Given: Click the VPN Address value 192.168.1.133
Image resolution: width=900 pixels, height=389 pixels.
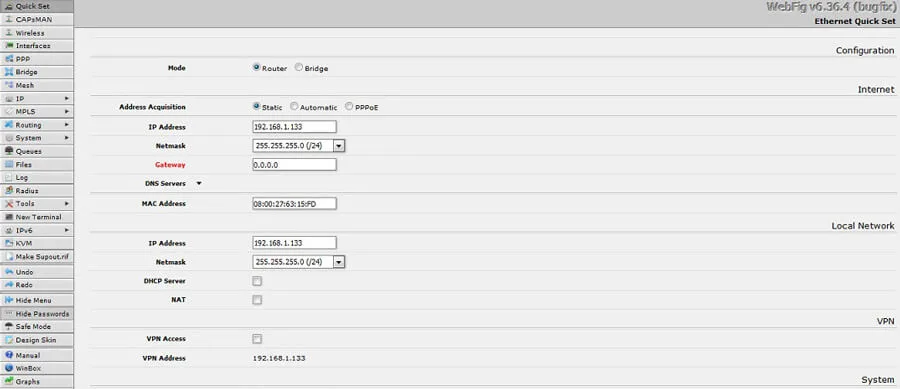Looking at the screenshot, I should [279, 358].
